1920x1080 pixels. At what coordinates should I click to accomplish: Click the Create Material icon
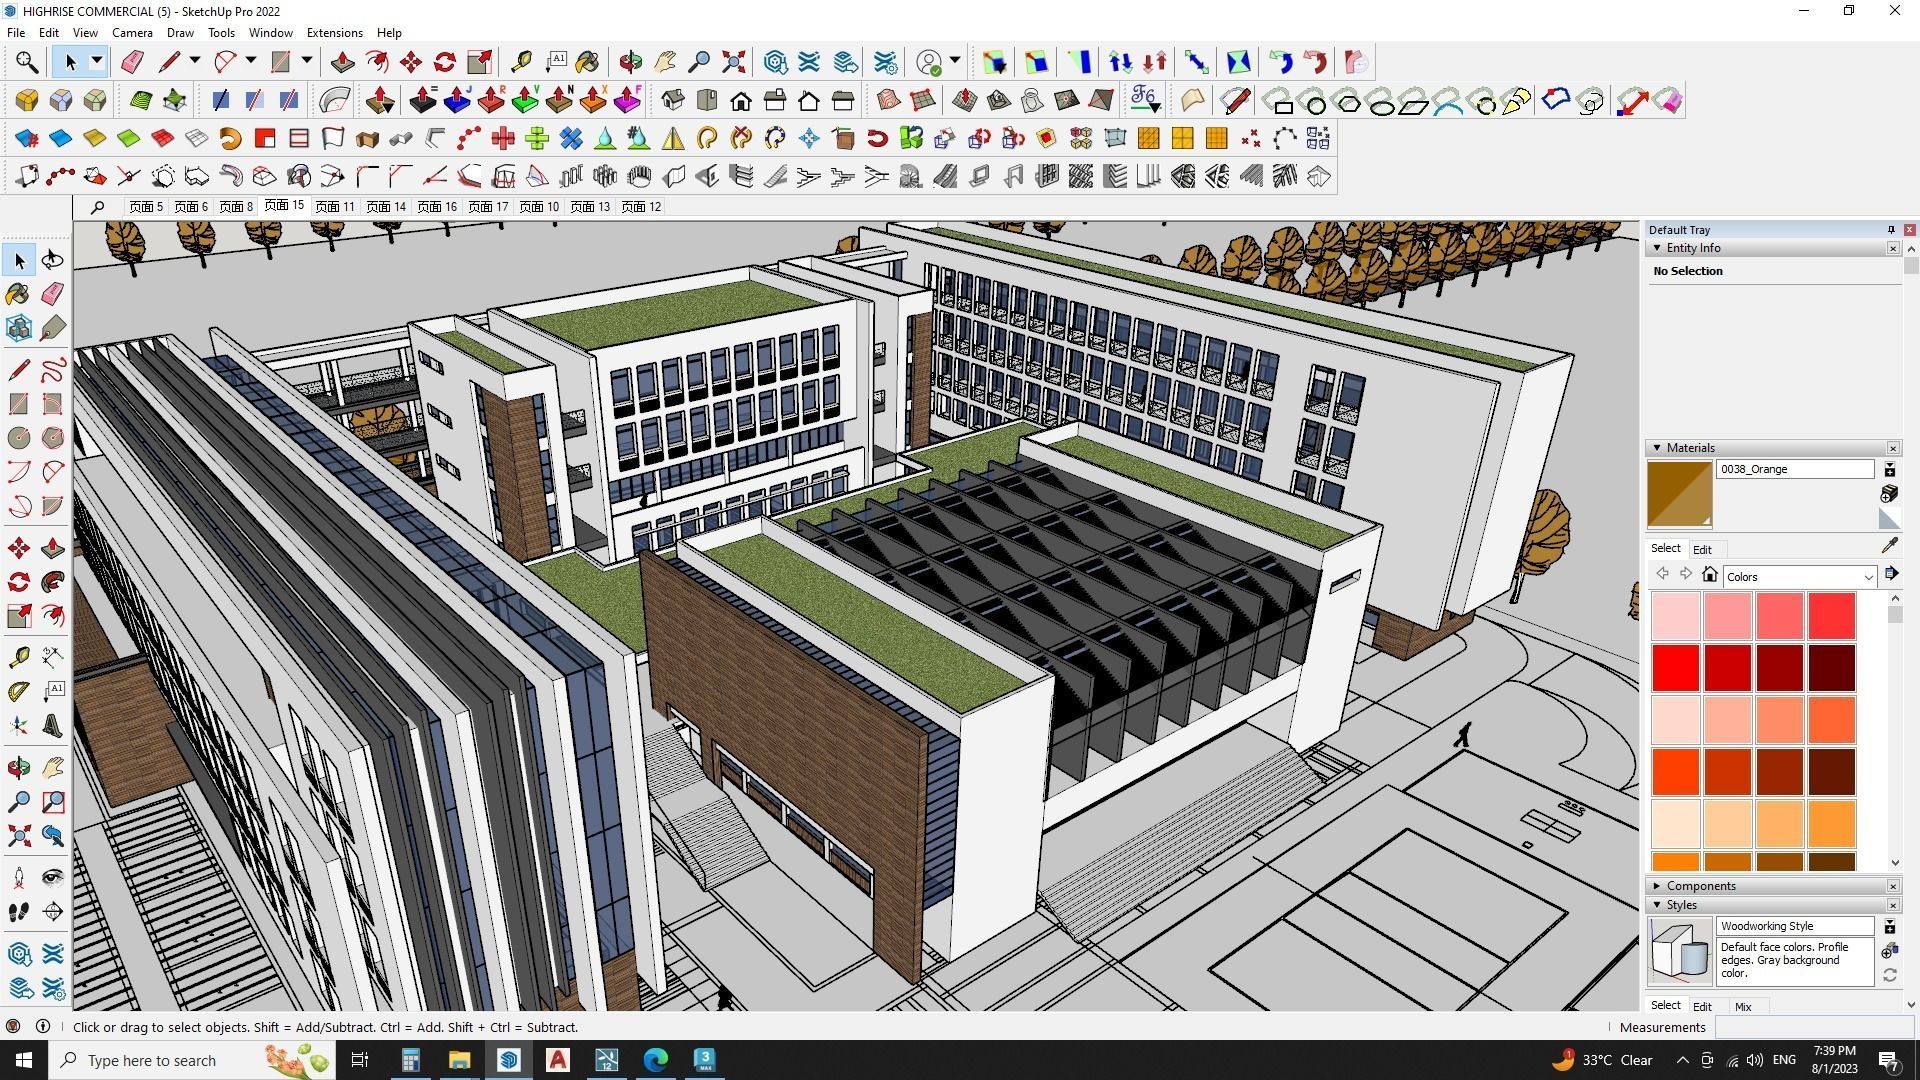tap(1889, 494)
